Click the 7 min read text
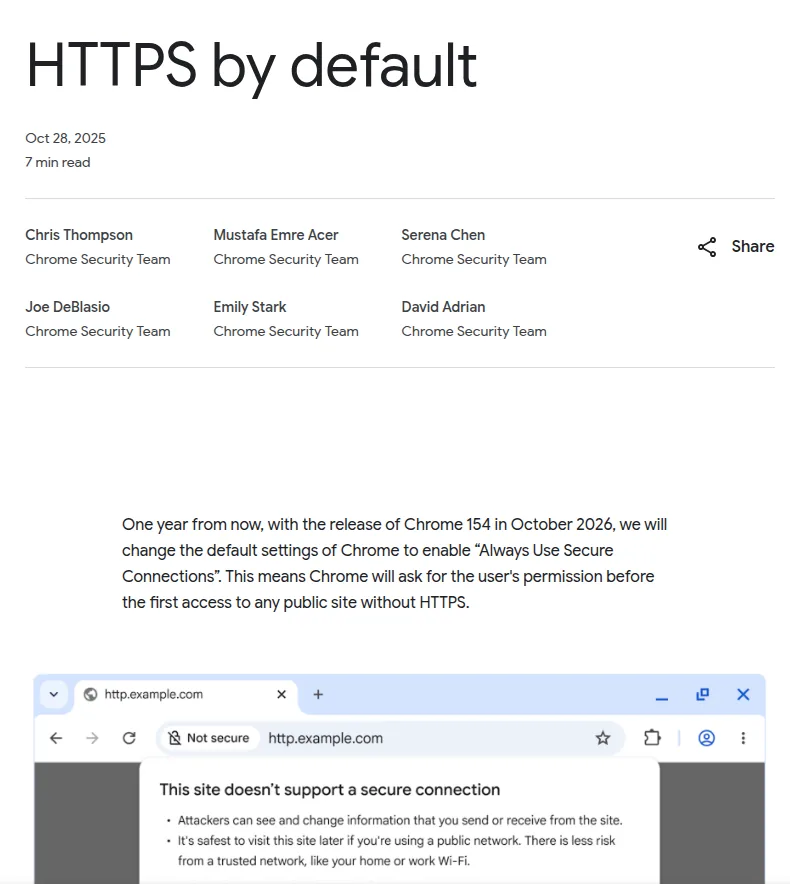Image resolution: width=790 pixels, height=890 pixels. point(57,162)
